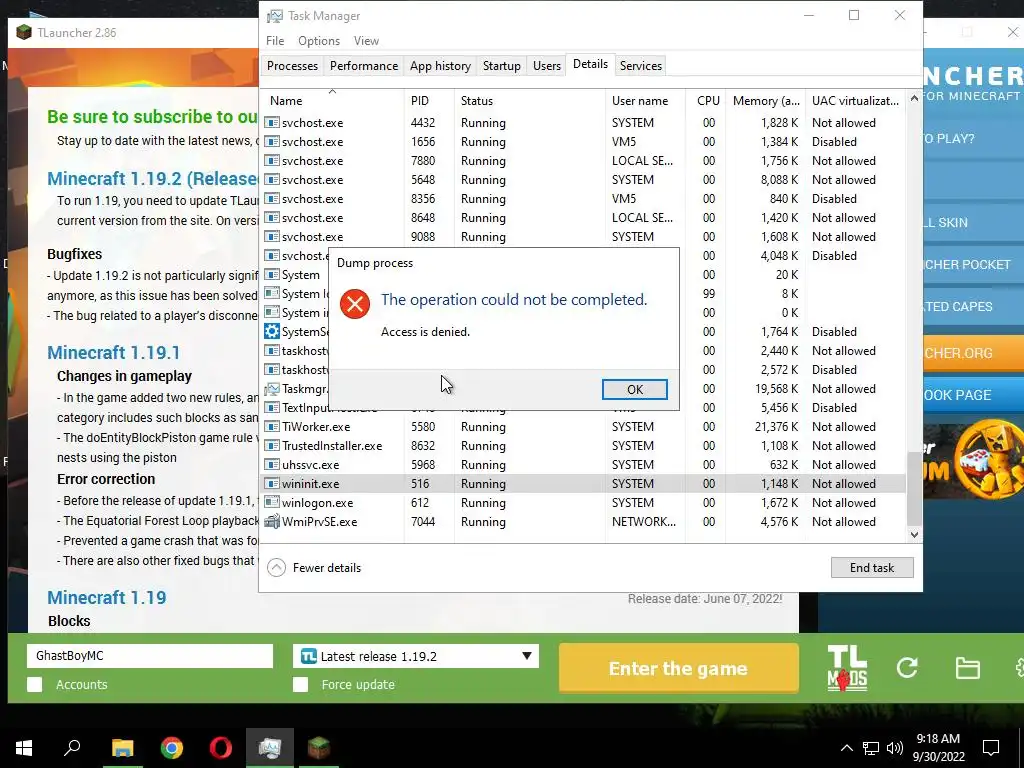Open the File menu in Task Manager

pos(275,40)
